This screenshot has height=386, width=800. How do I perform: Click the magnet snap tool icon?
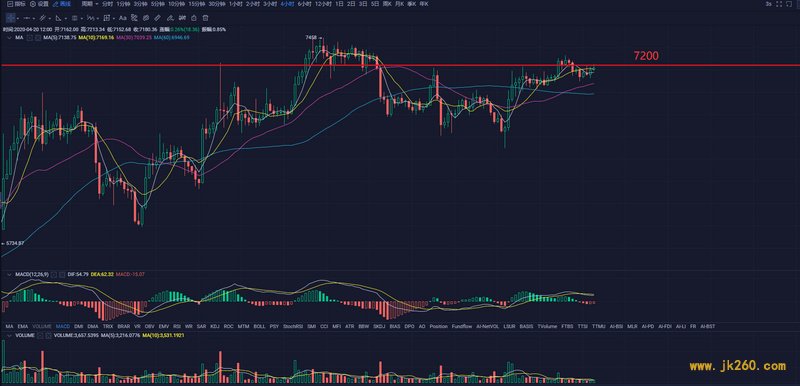[134, 18]
